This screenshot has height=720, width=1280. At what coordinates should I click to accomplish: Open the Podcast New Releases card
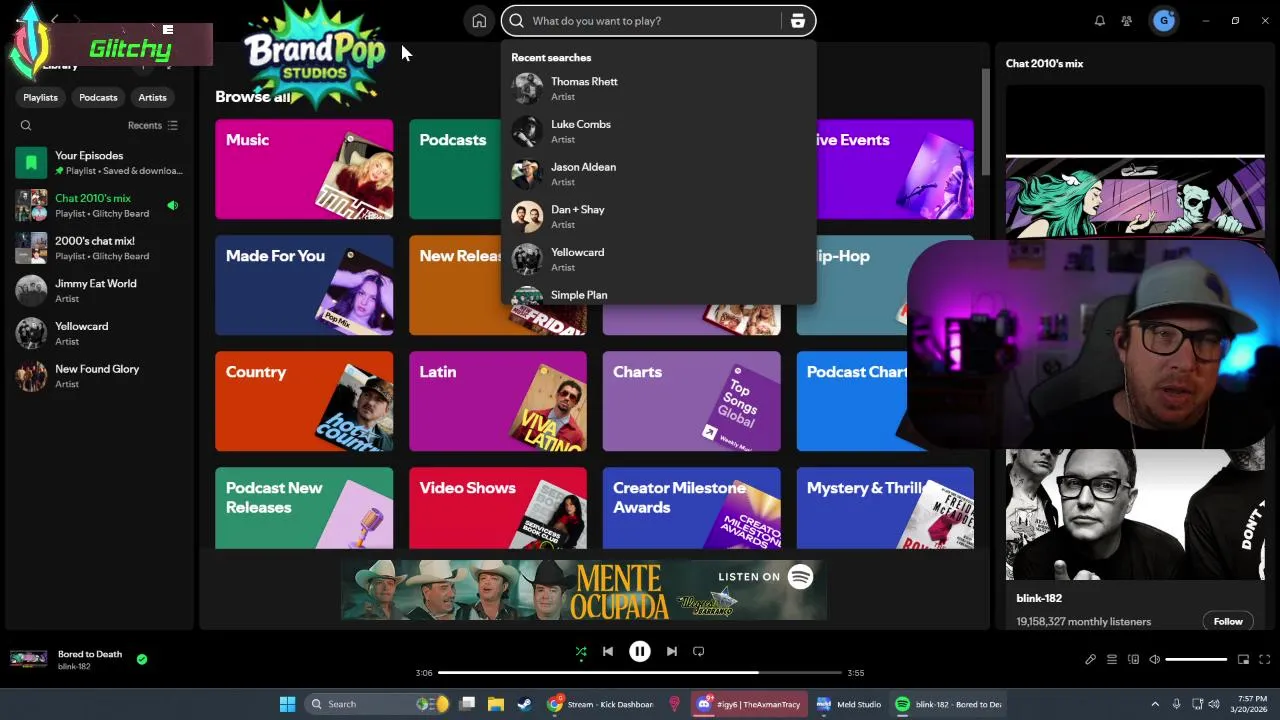304,508
